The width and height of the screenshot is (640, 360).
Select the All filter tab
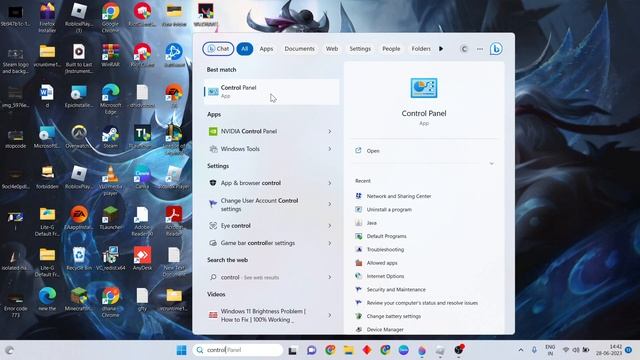point(244,49)
